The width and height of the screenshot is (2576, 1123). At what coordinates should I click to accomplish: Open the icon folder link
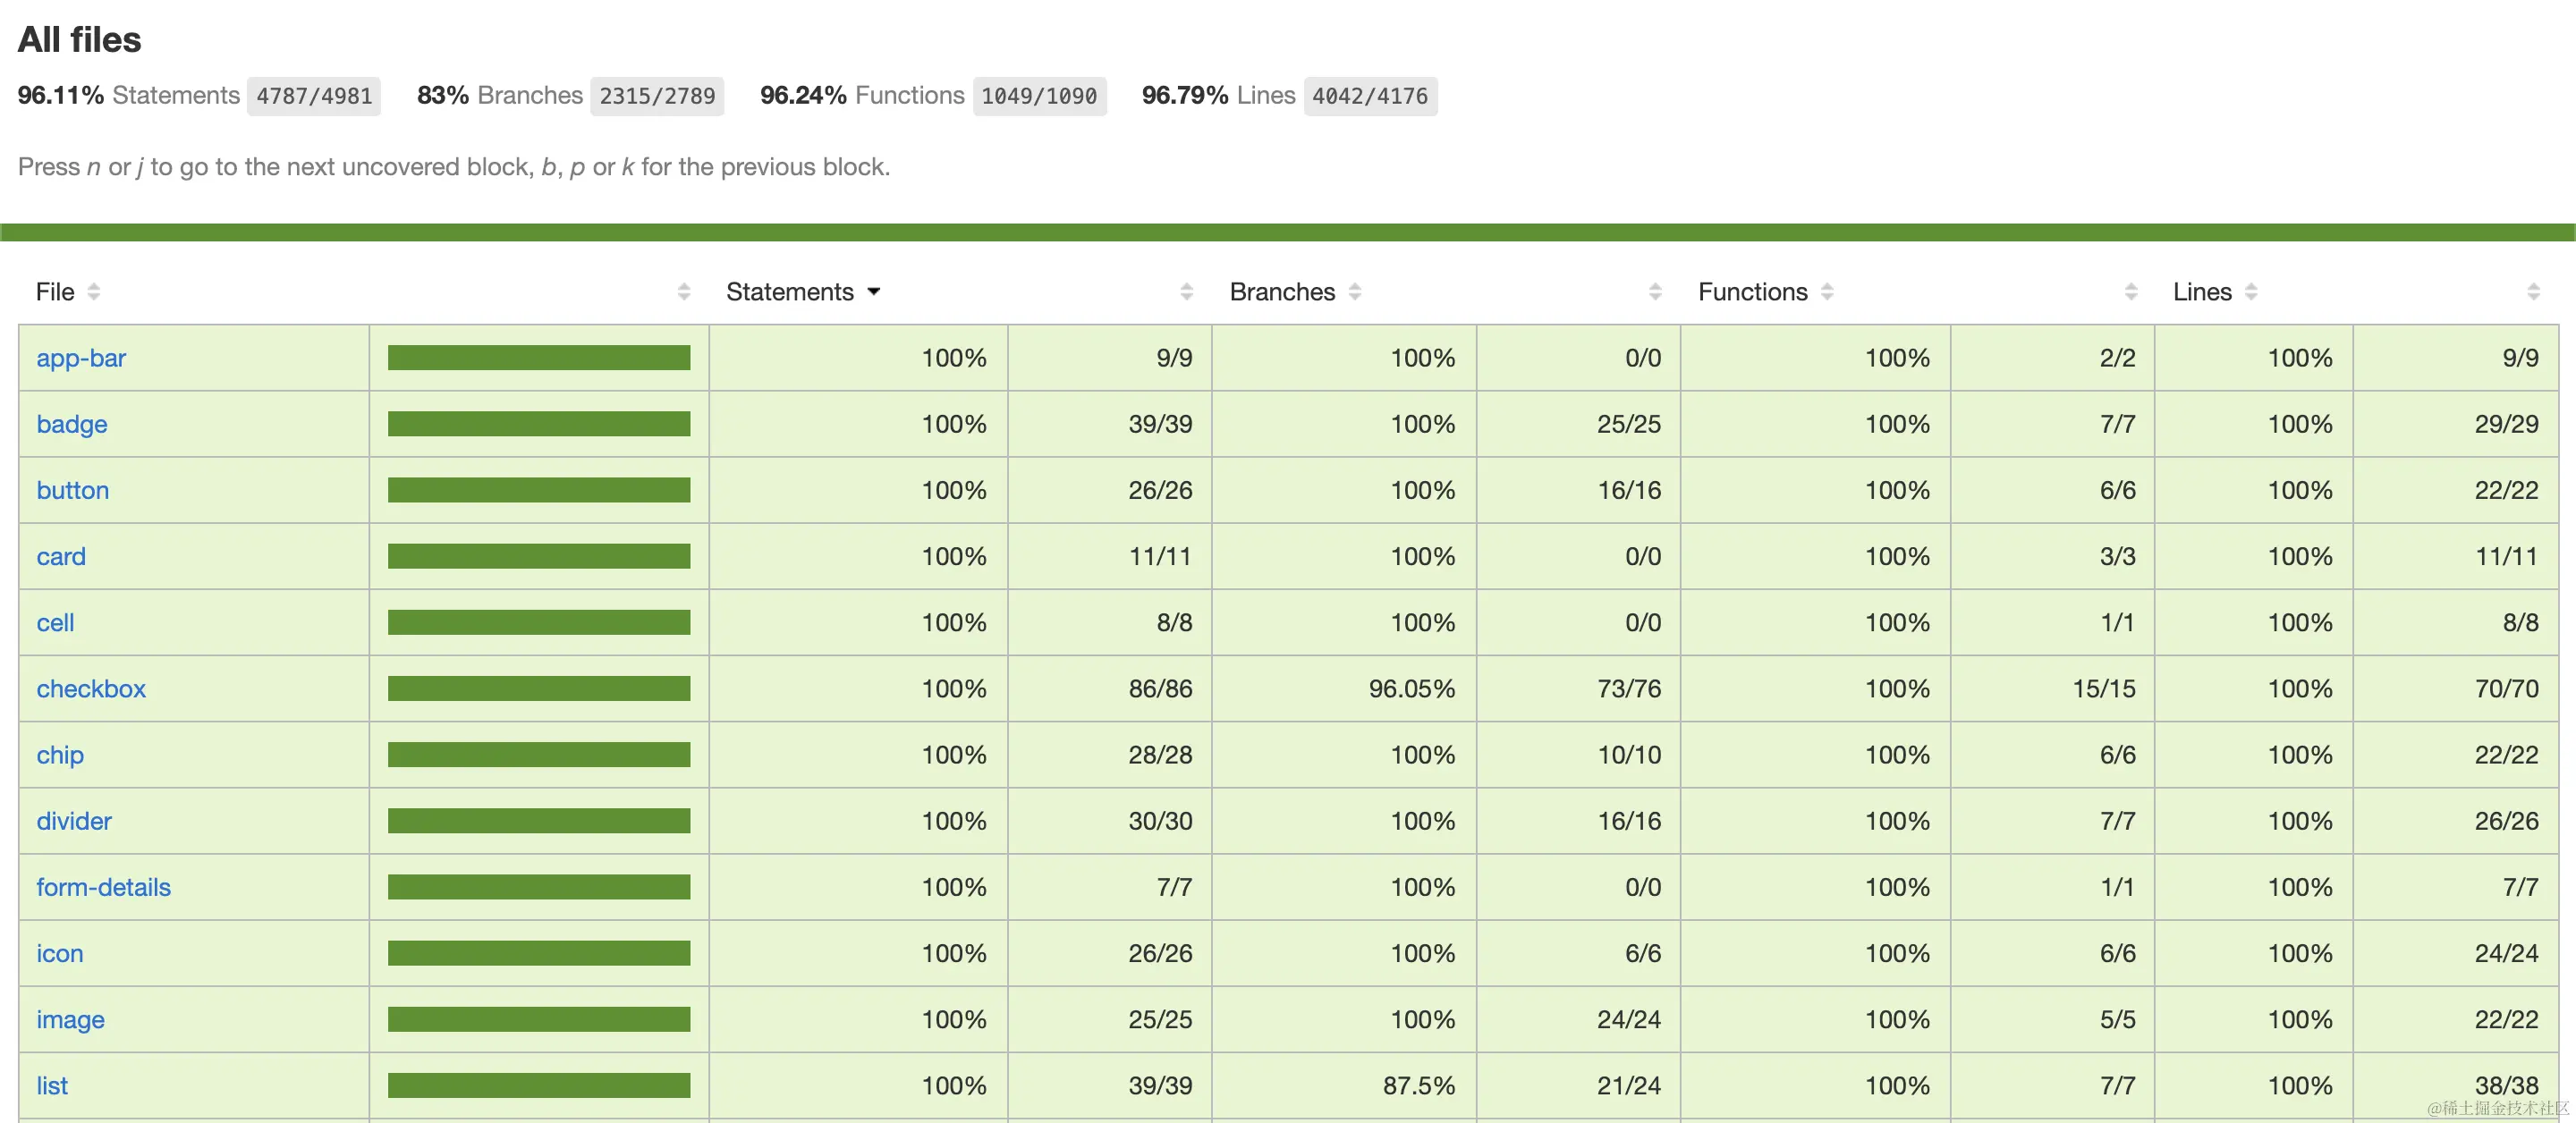(60, 953)
